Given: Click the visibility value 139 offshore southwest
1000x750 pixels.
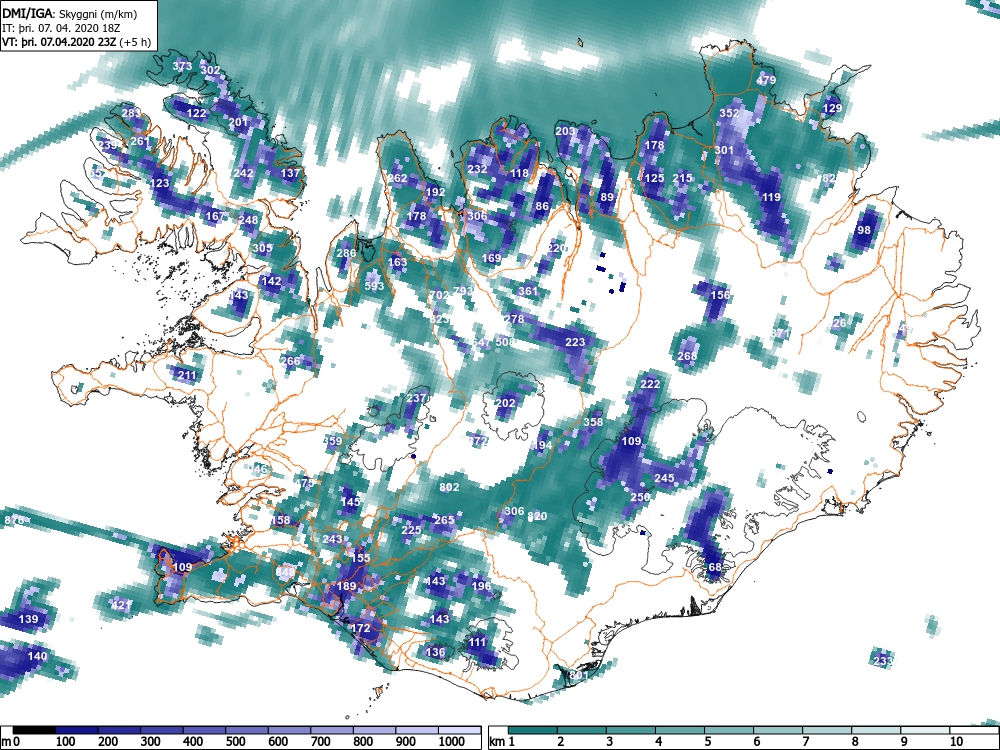Looking at the screenshot, I should [28, 619].
